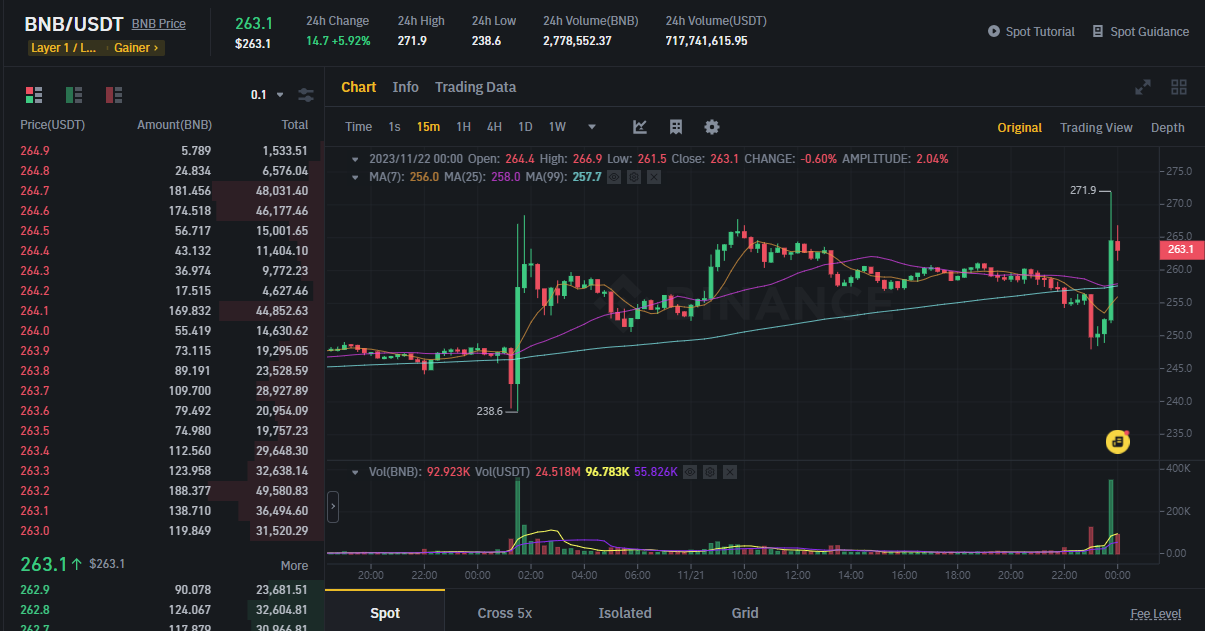Select the 1H interval

coord(463,127)
